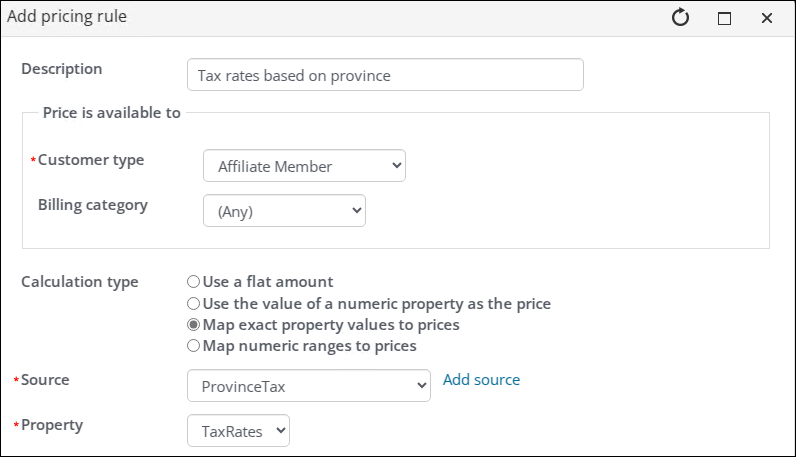
Task: Click the Add source link
Action: click(481, 380)
